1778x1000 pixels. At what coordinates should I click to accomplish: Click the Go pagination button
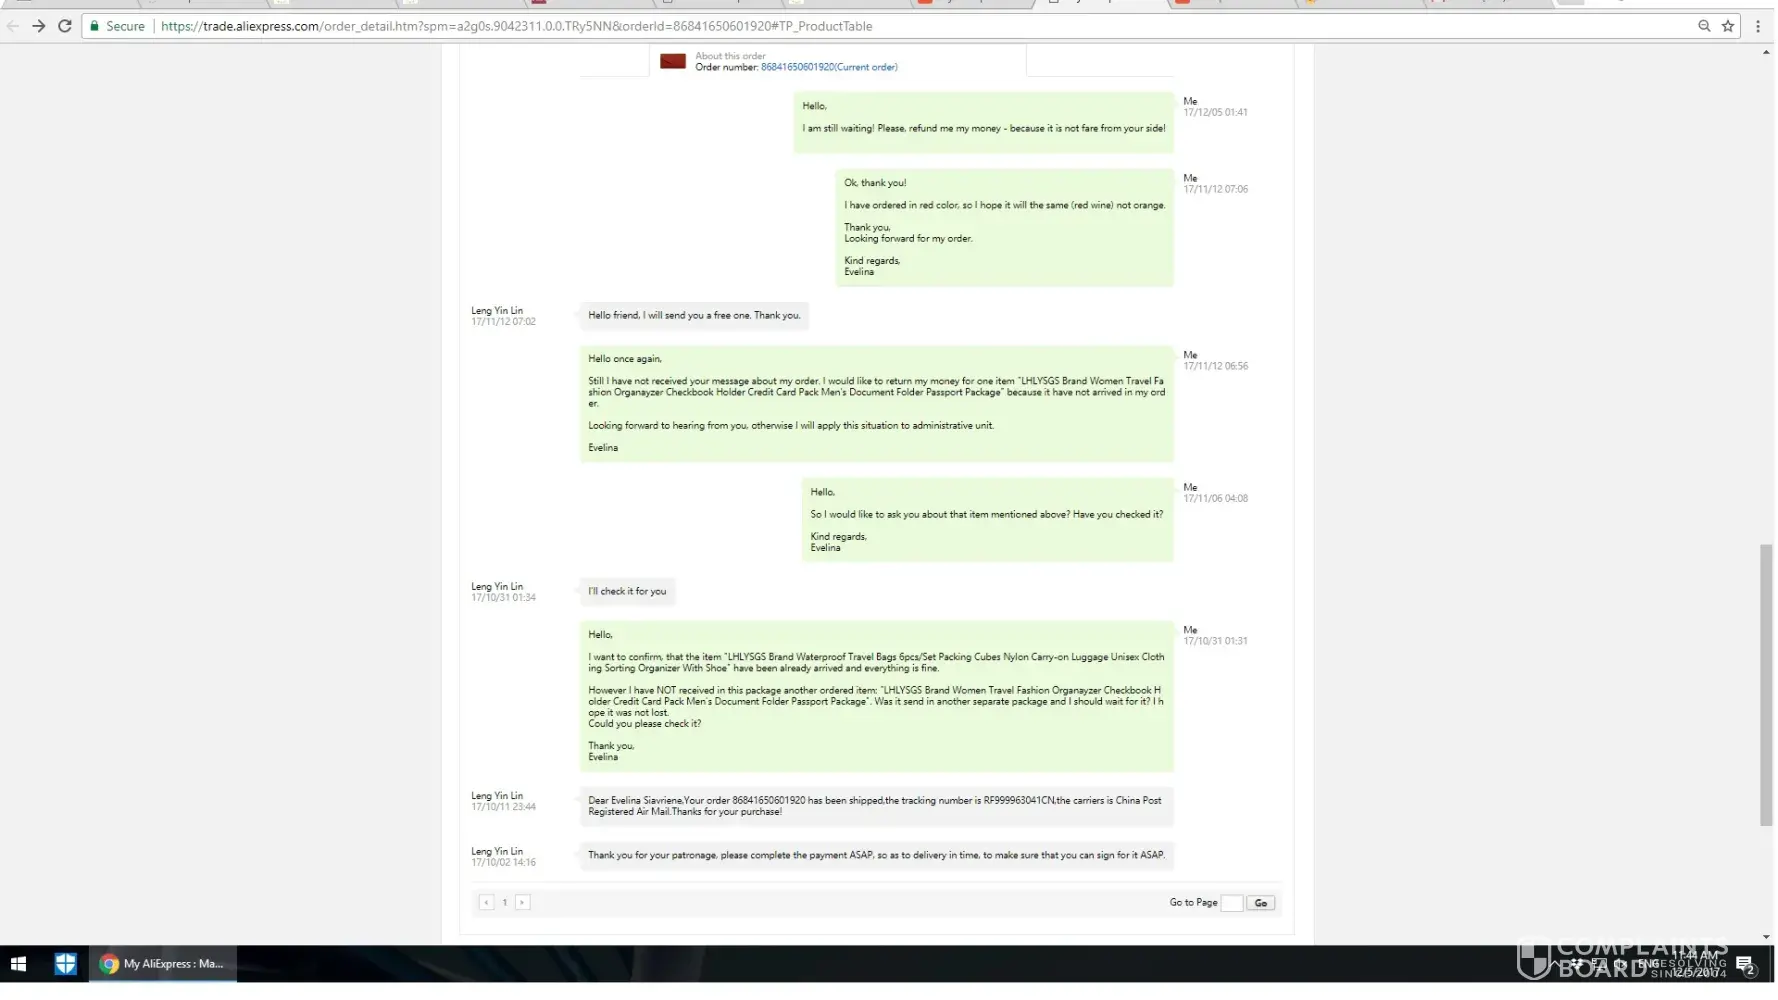(1261, 903)
